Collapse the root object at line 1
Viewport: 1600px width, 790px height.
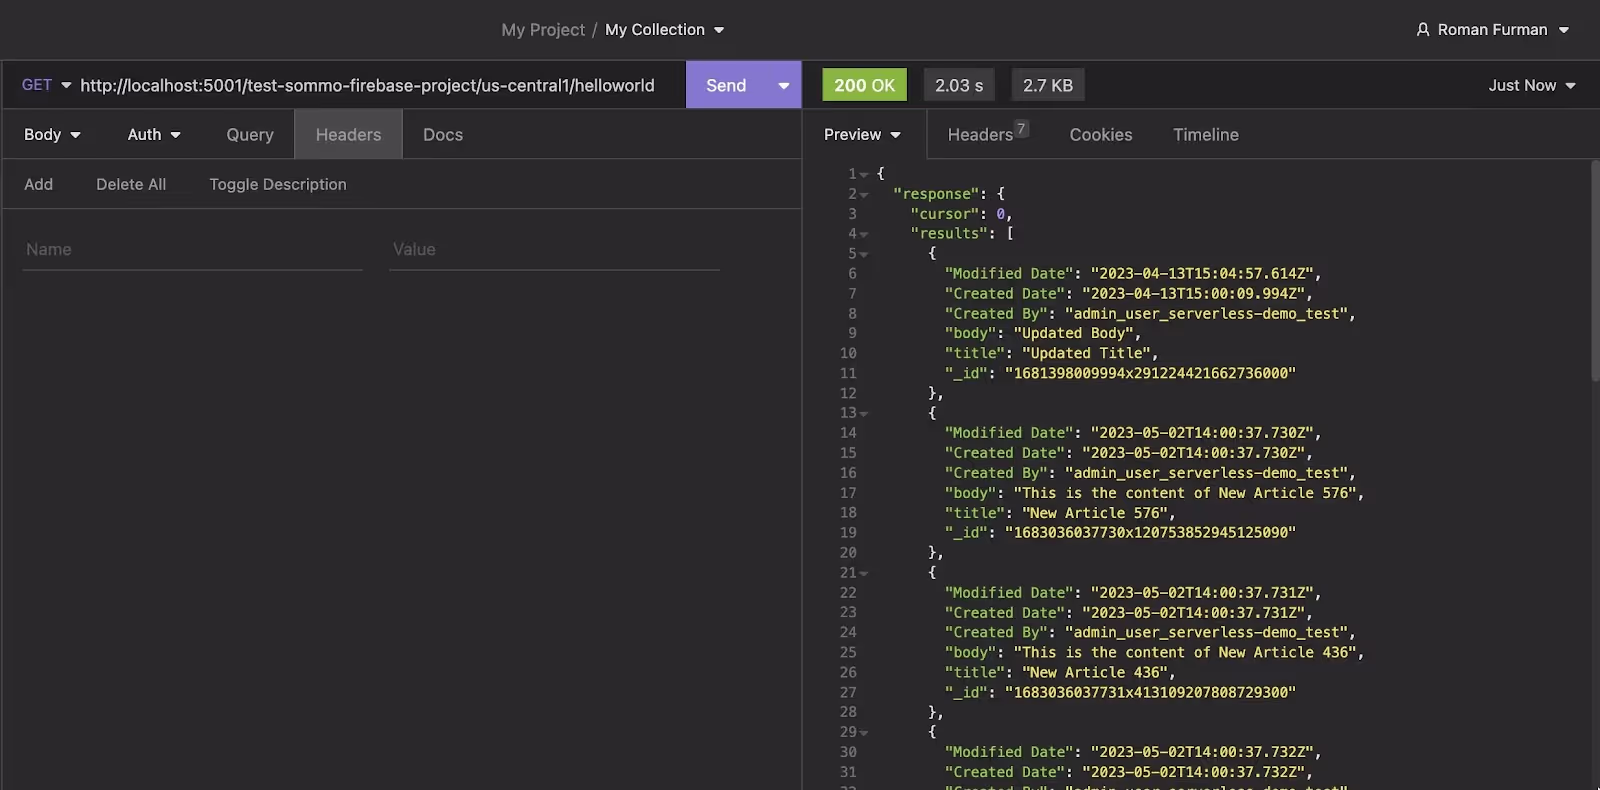[x=864, y=175]
